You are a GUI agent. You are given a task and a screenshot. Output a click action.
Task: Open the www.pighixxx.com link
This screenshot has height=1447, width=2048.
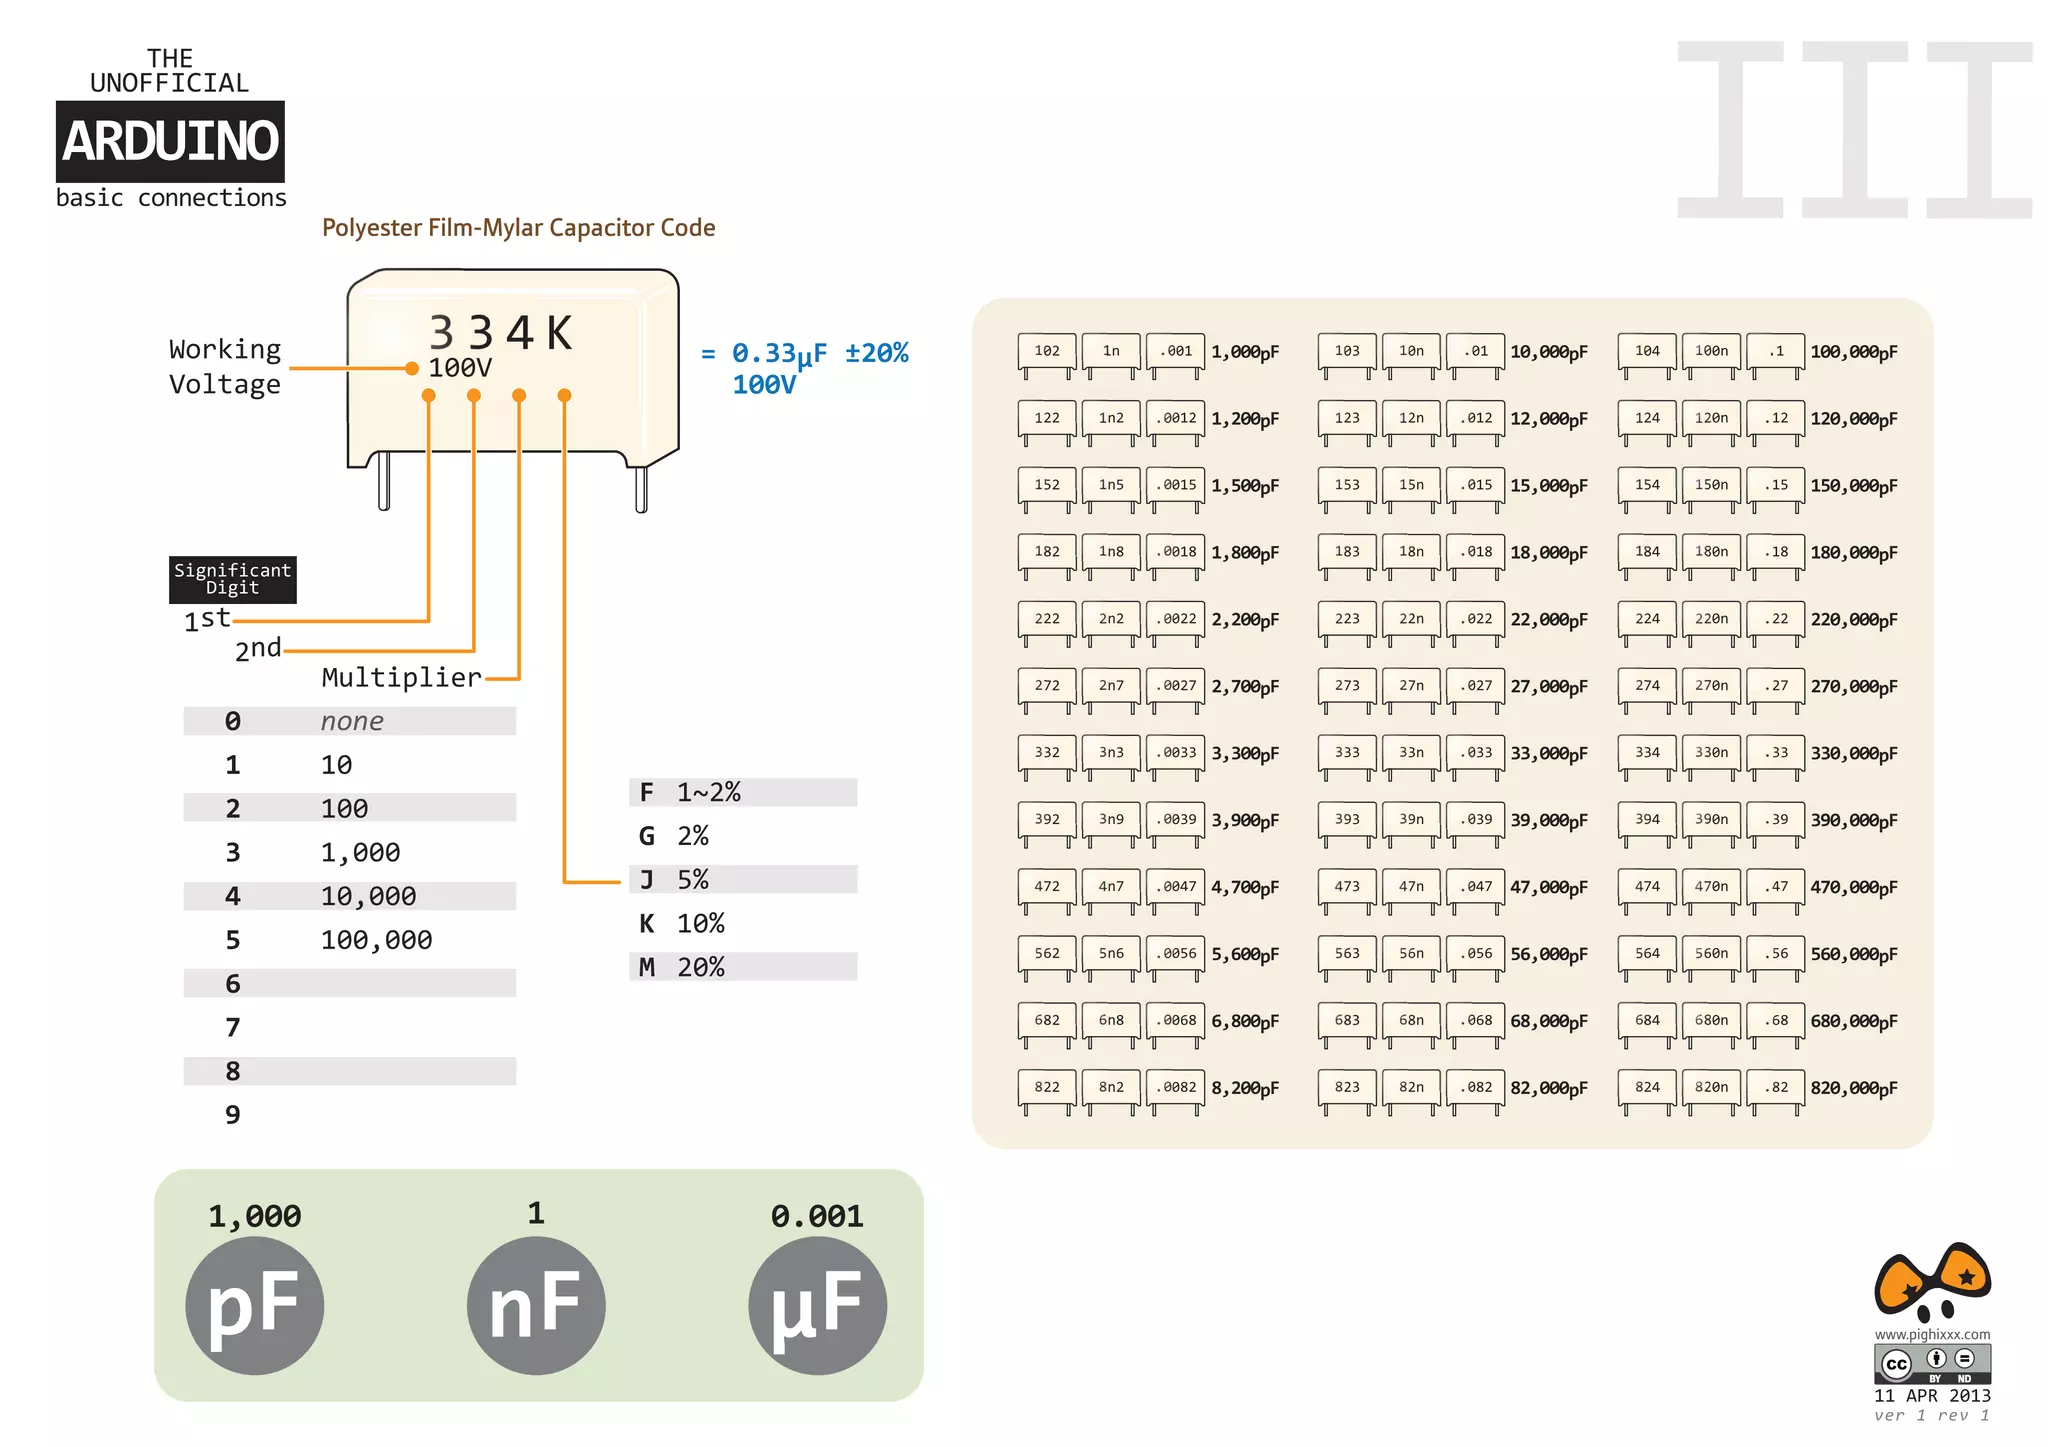(1932, 1334)
